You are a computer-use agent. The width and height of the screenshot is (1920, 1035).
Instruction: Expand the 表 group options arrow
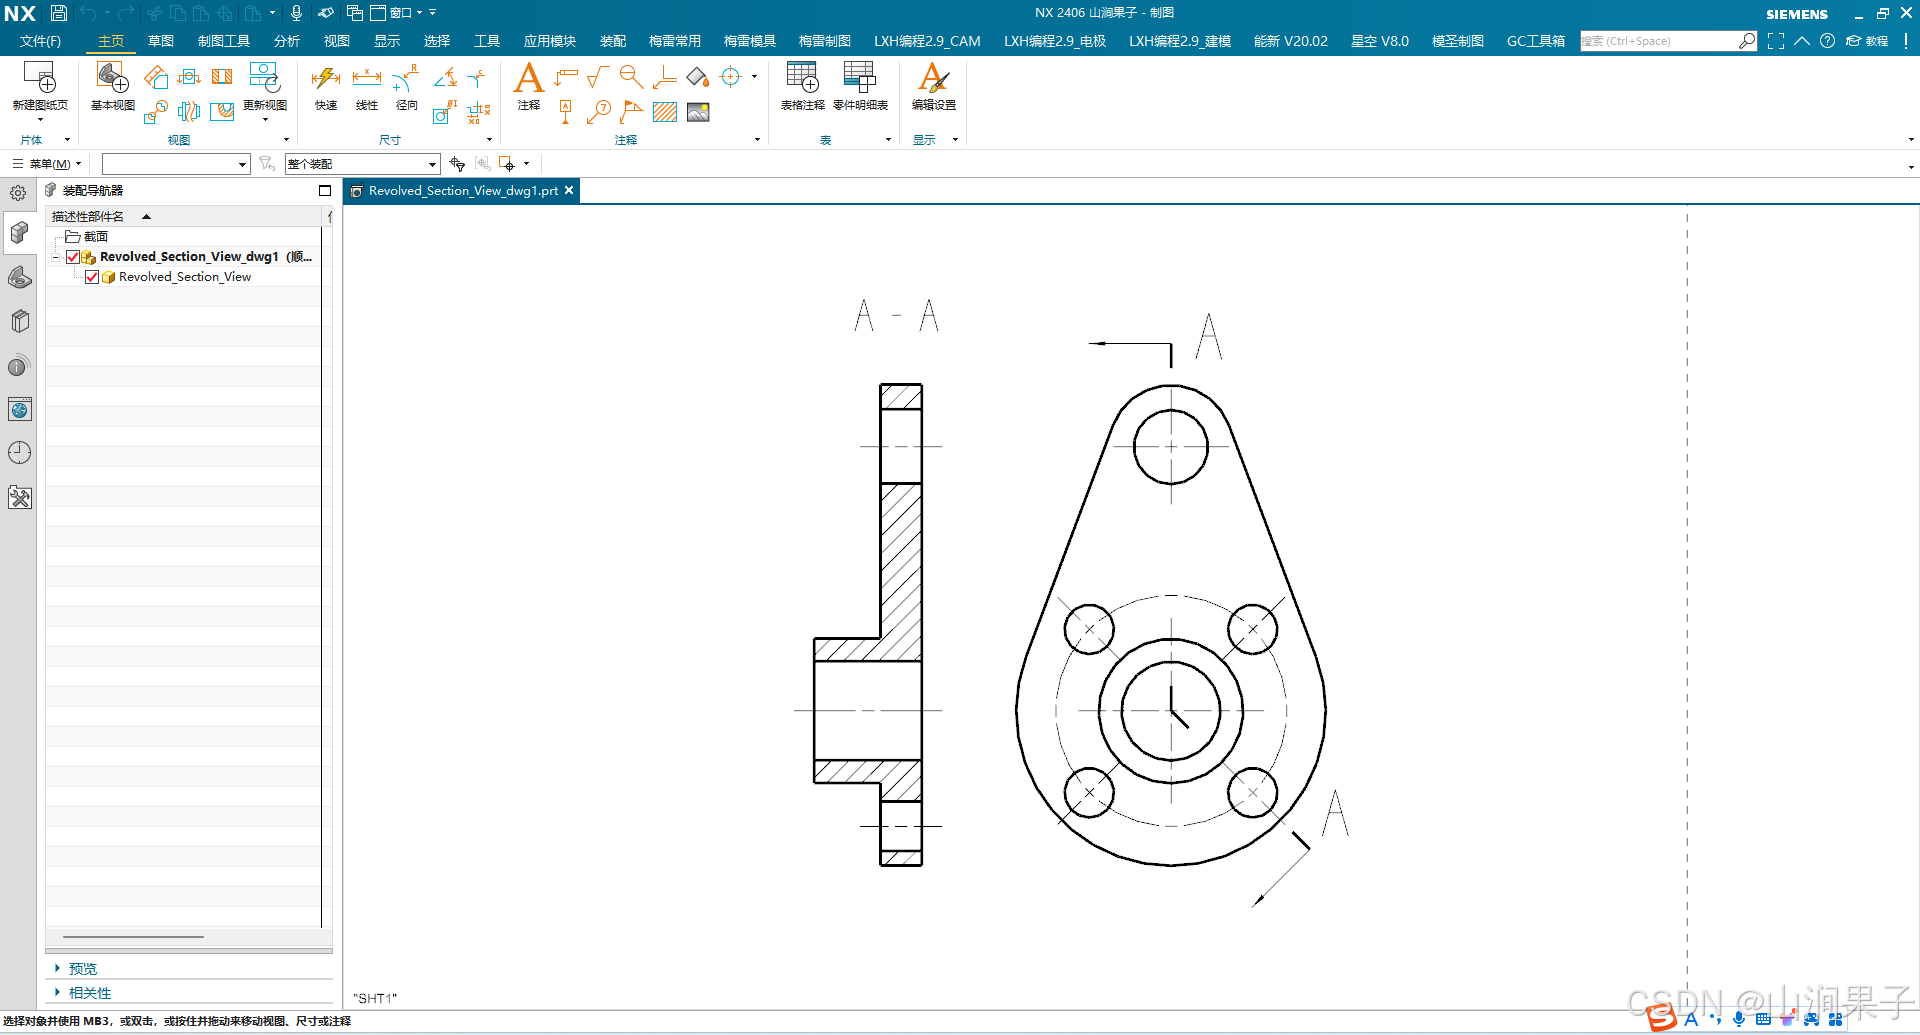click(888, 140)
